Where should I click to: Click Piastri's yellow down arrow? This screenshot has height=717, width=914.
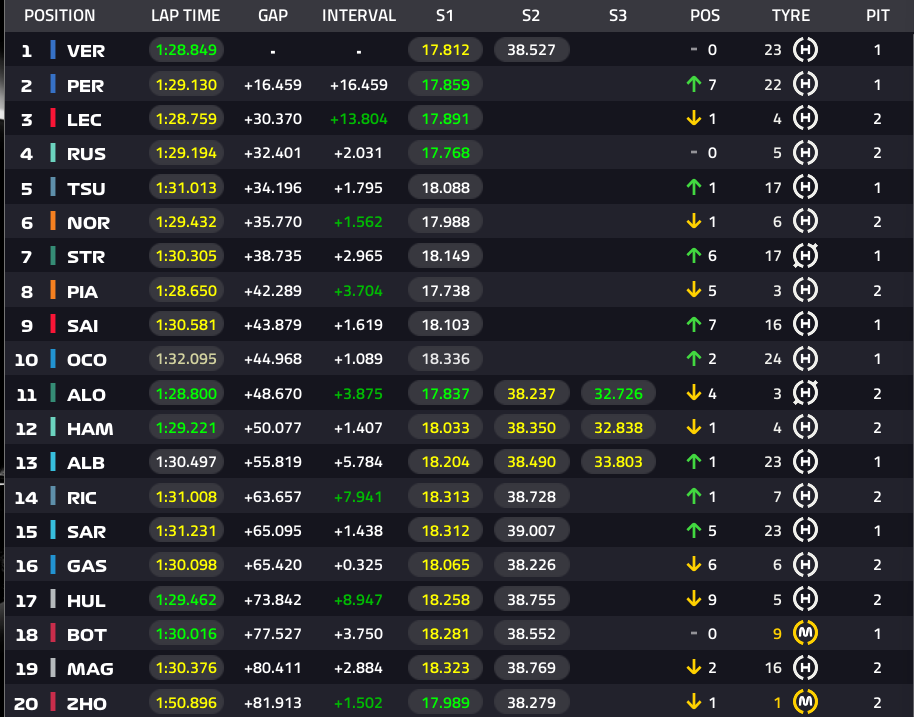click(694, 290)
